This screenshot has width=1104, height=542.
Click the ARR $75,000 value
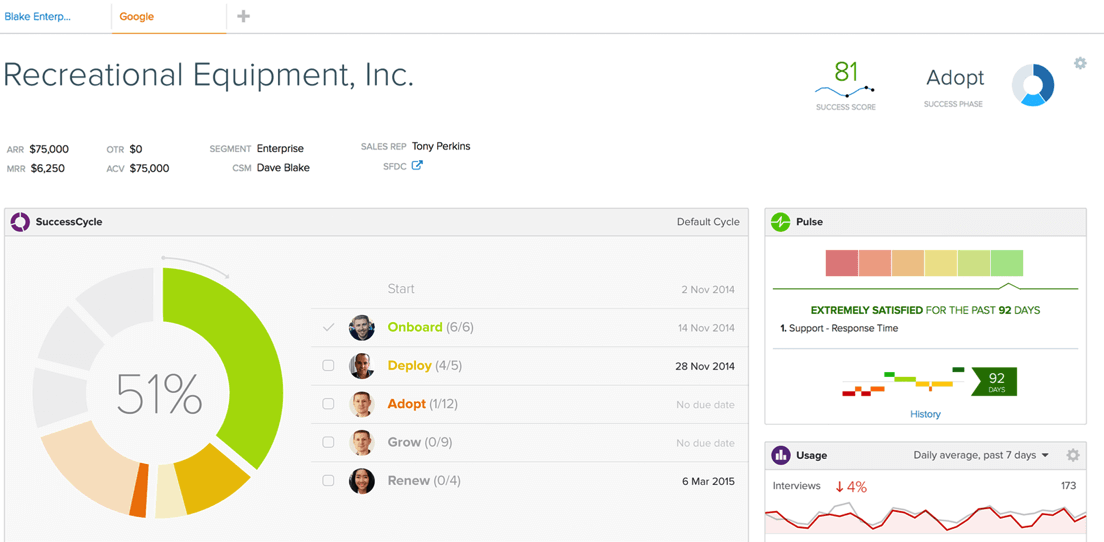(x=49, y=149)
